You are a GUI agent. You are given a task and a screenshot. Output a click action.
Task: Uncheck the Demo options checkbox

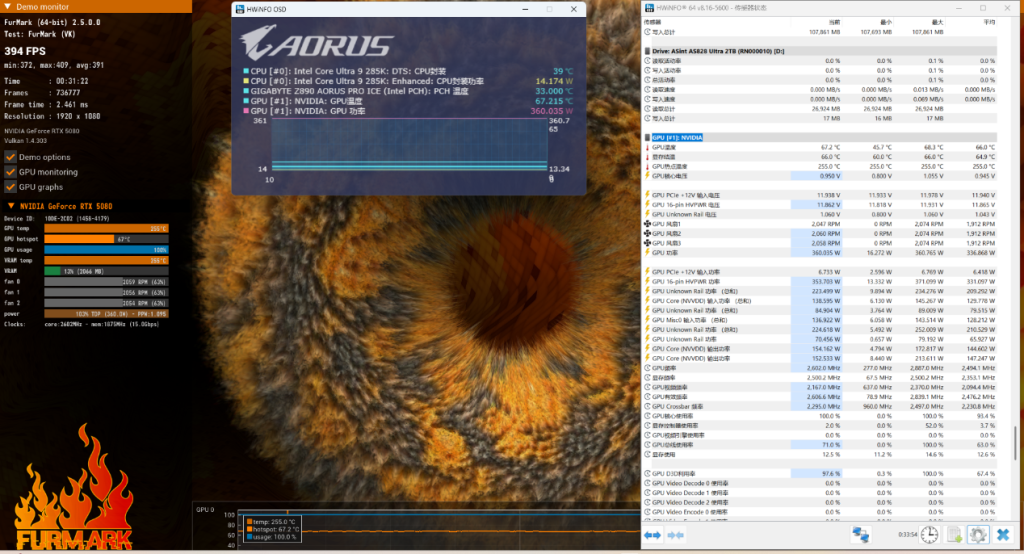pyautogui.click(x=11, y=157)
